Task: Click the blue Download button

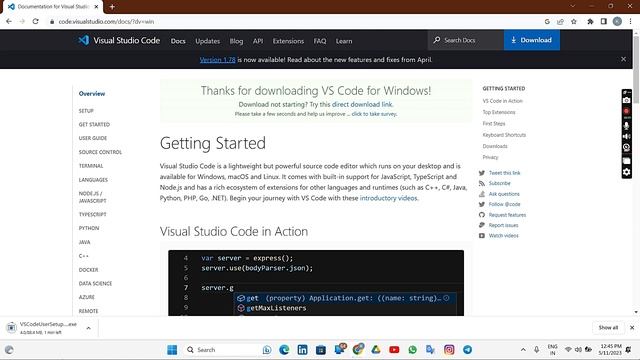Action: (x=532, y=40)
